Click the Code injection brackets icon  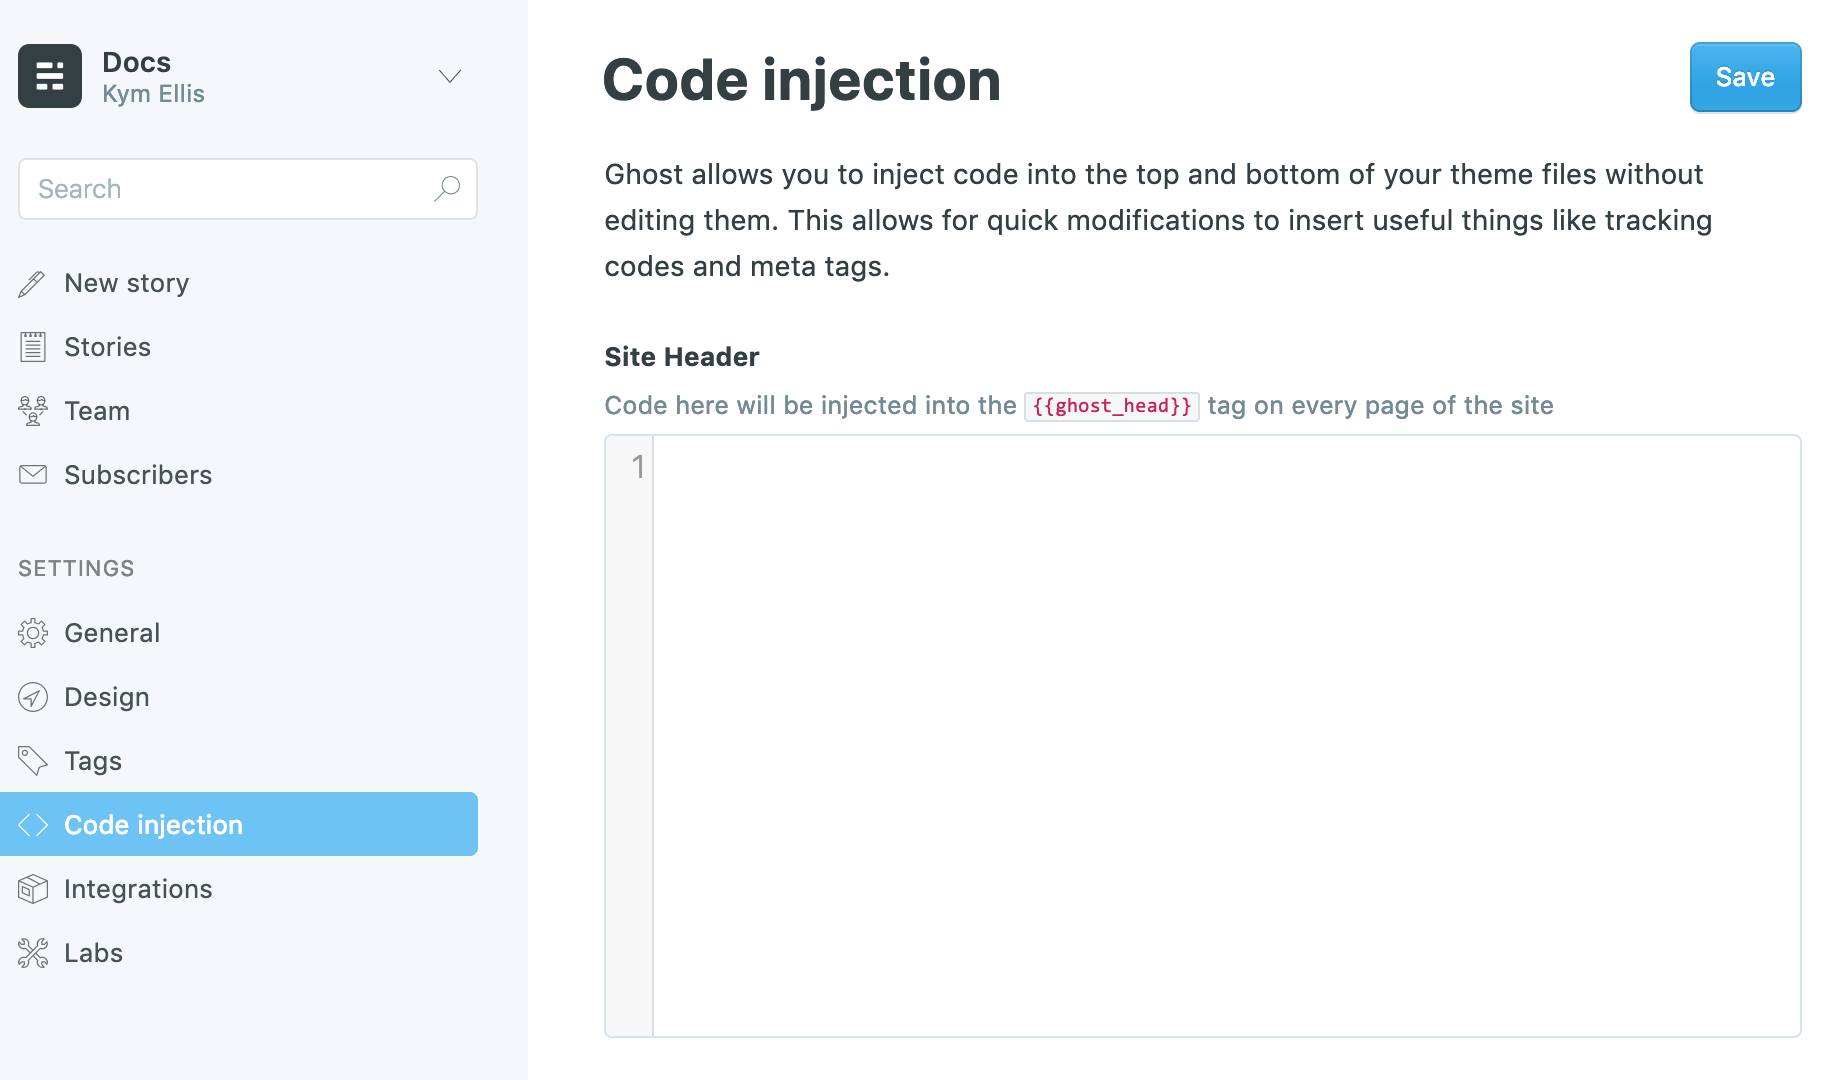(x=33, y=824)
